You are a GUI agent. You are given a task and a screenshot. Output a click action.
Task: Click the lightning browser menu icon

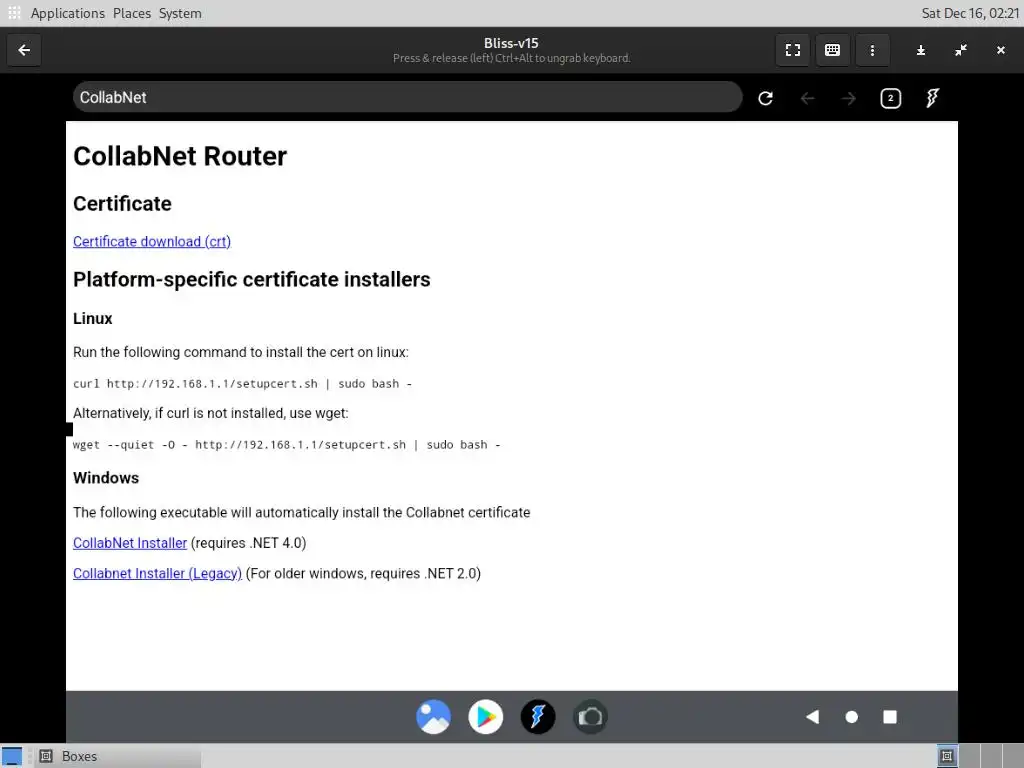pos(933,98)
